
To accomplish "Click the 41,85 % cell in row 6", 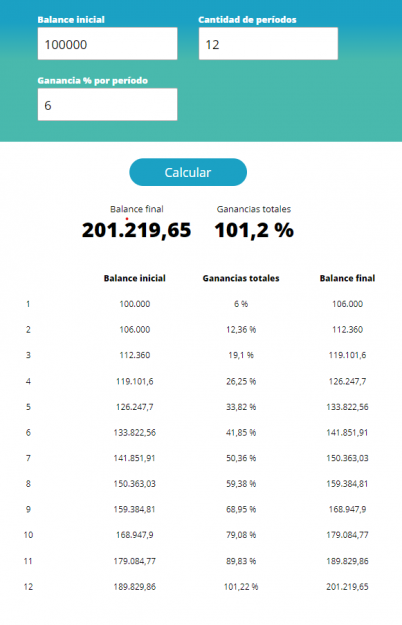I will point(241,432).
